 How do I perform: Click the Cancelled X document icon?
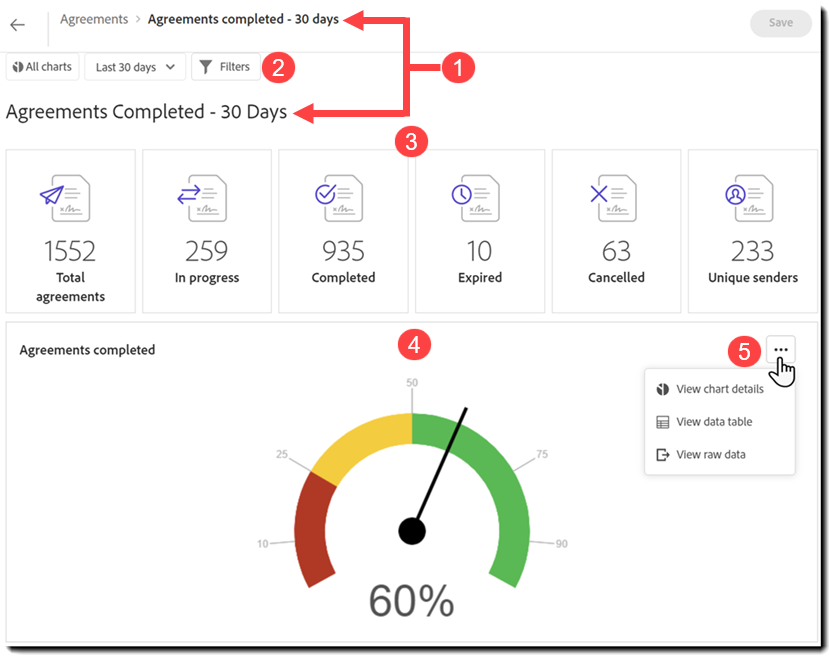[x=613, y=198]
